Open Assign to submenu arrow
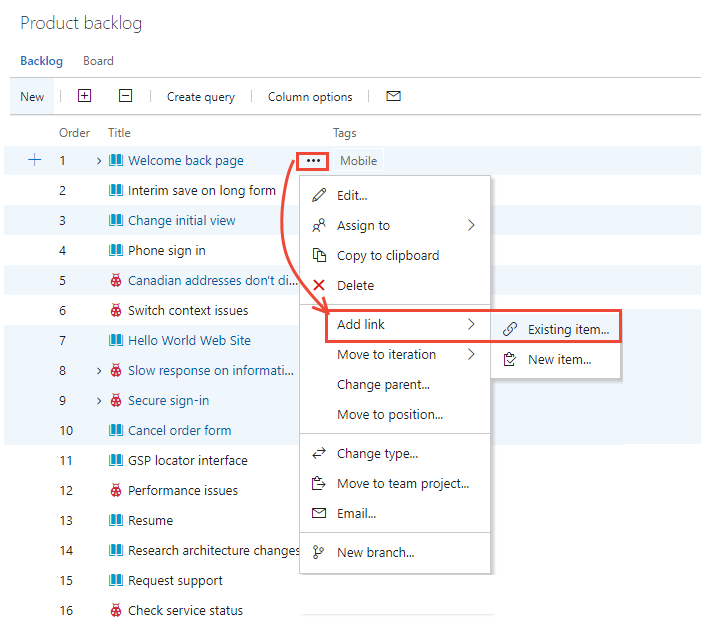The image size is (701, 630). pyautogui.click(x=471, y=225)
